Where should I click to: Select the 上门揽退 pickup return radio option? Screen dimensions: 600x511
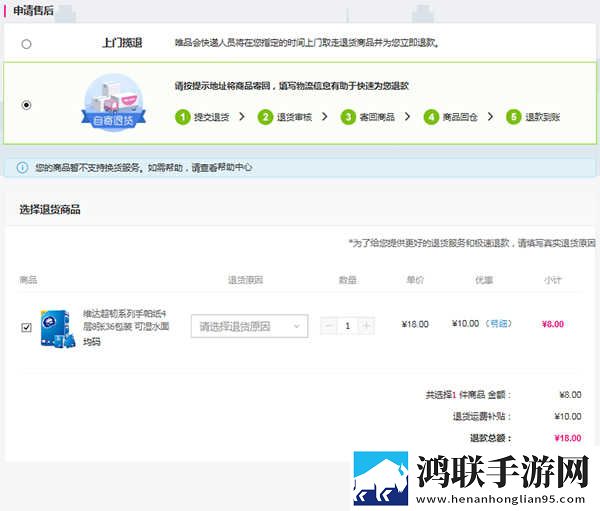click(x=26, y=44)
